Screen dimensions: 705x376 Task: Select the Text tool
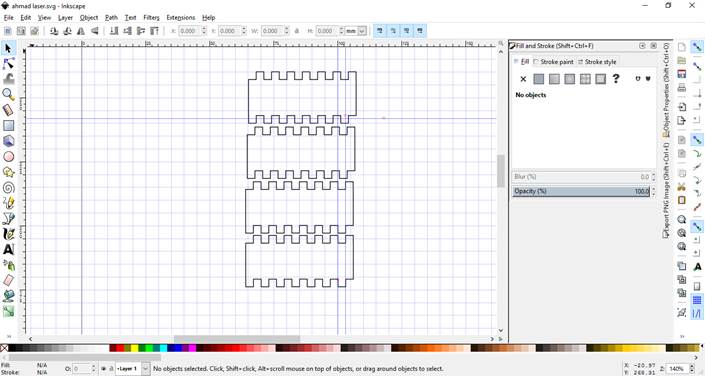point(8,249)
